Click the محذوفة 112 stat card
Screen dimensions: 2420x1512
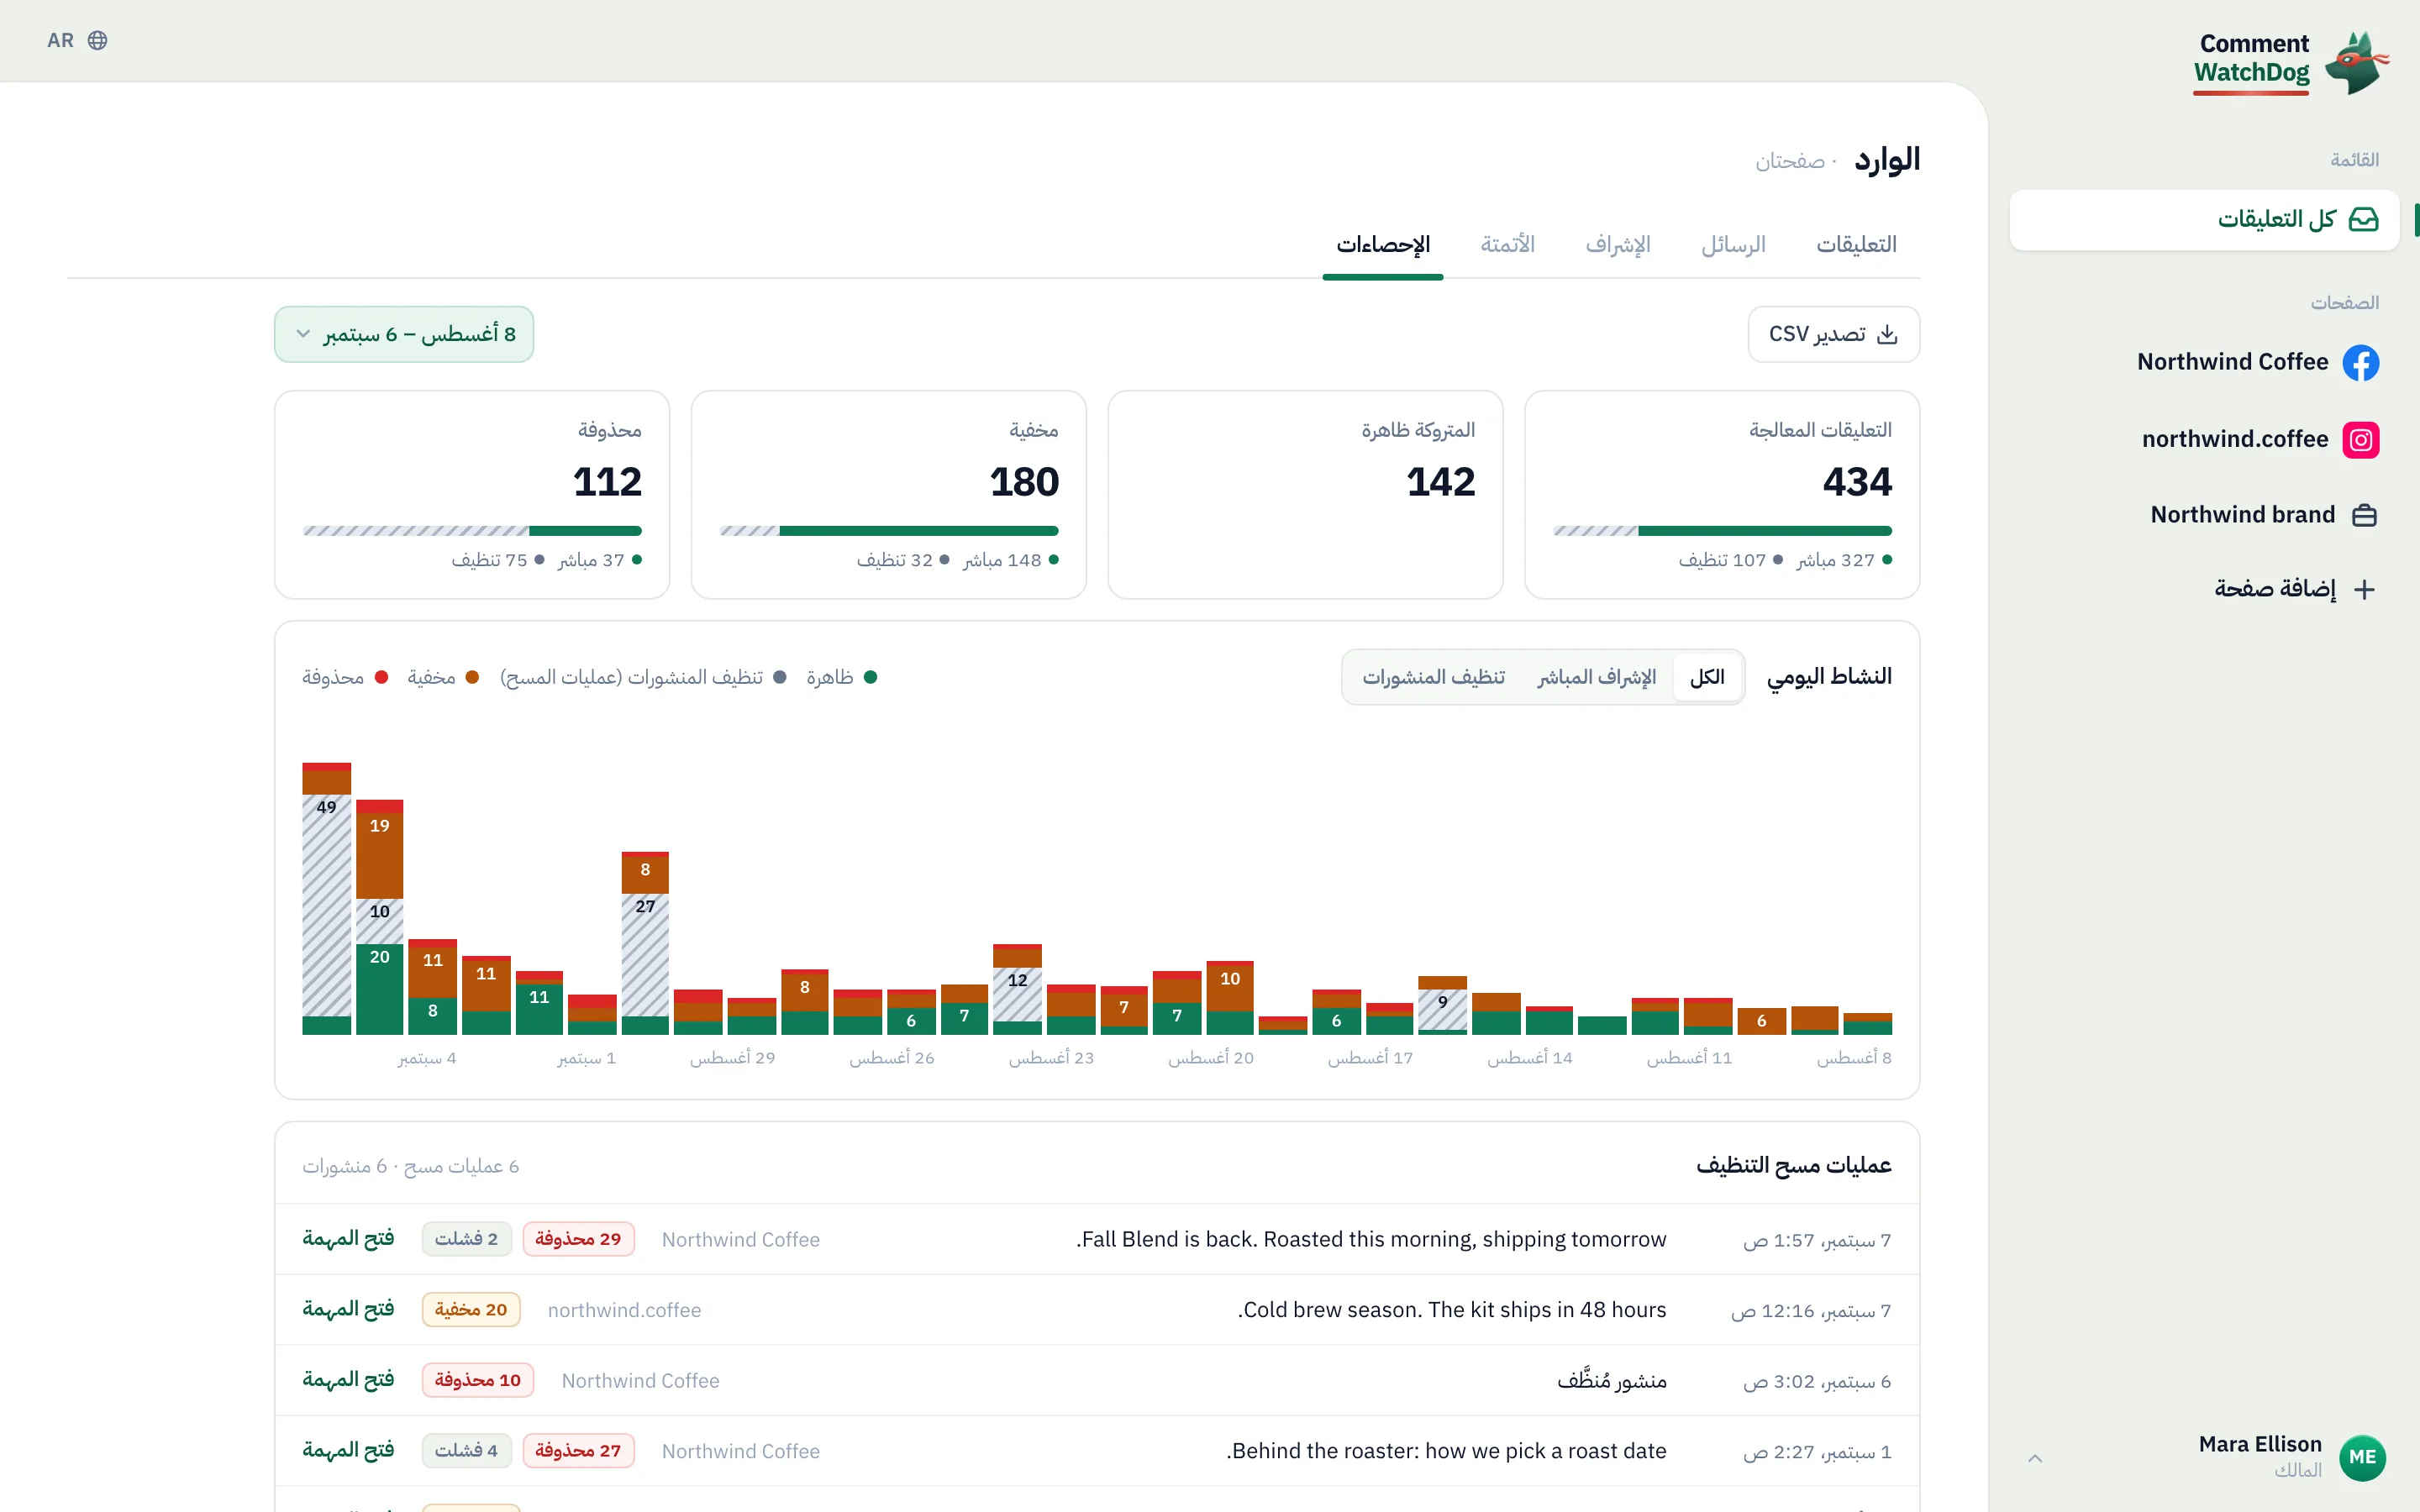[x=472, y=495]
